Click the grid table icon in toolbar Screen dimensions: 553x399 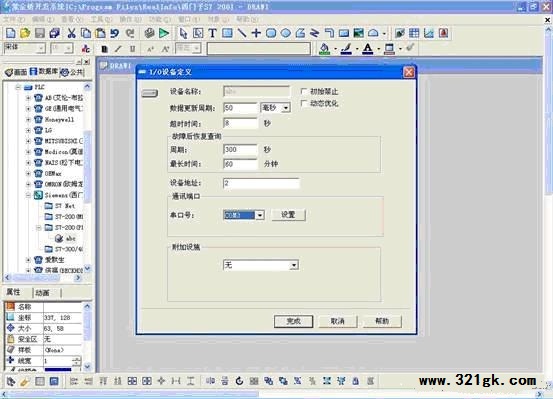414,33
